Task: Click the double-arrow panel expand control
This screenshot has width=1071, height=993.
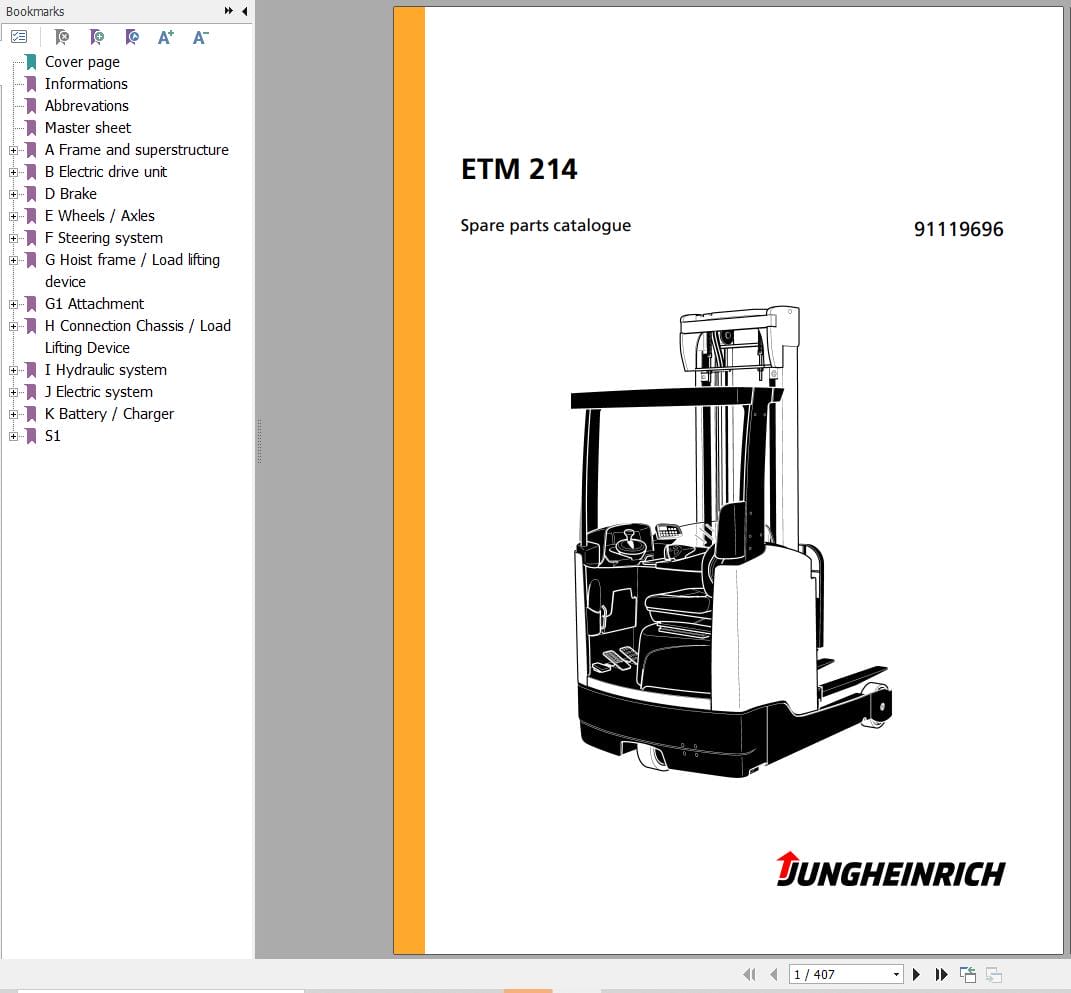Action: [x=229, y=11]
